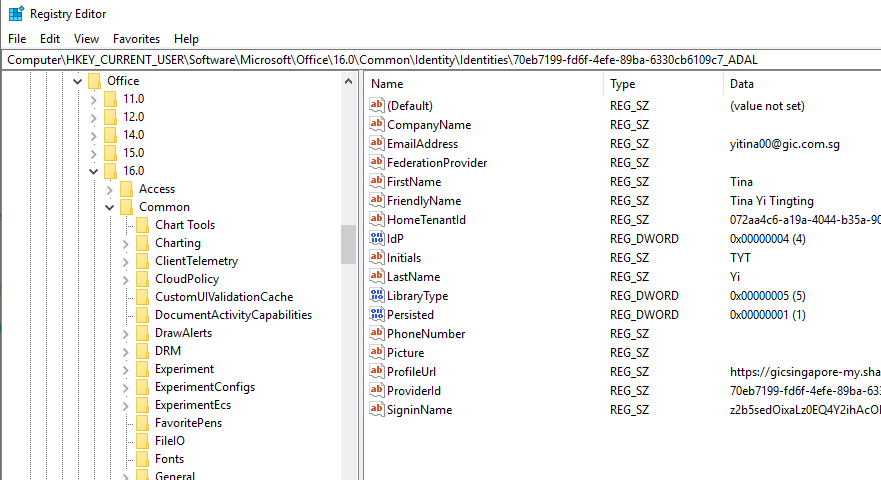The height and width of the screenshot is (480, 881).
Task: Click the string icon for HomeTenantId
Action: [x=376, y=219]
